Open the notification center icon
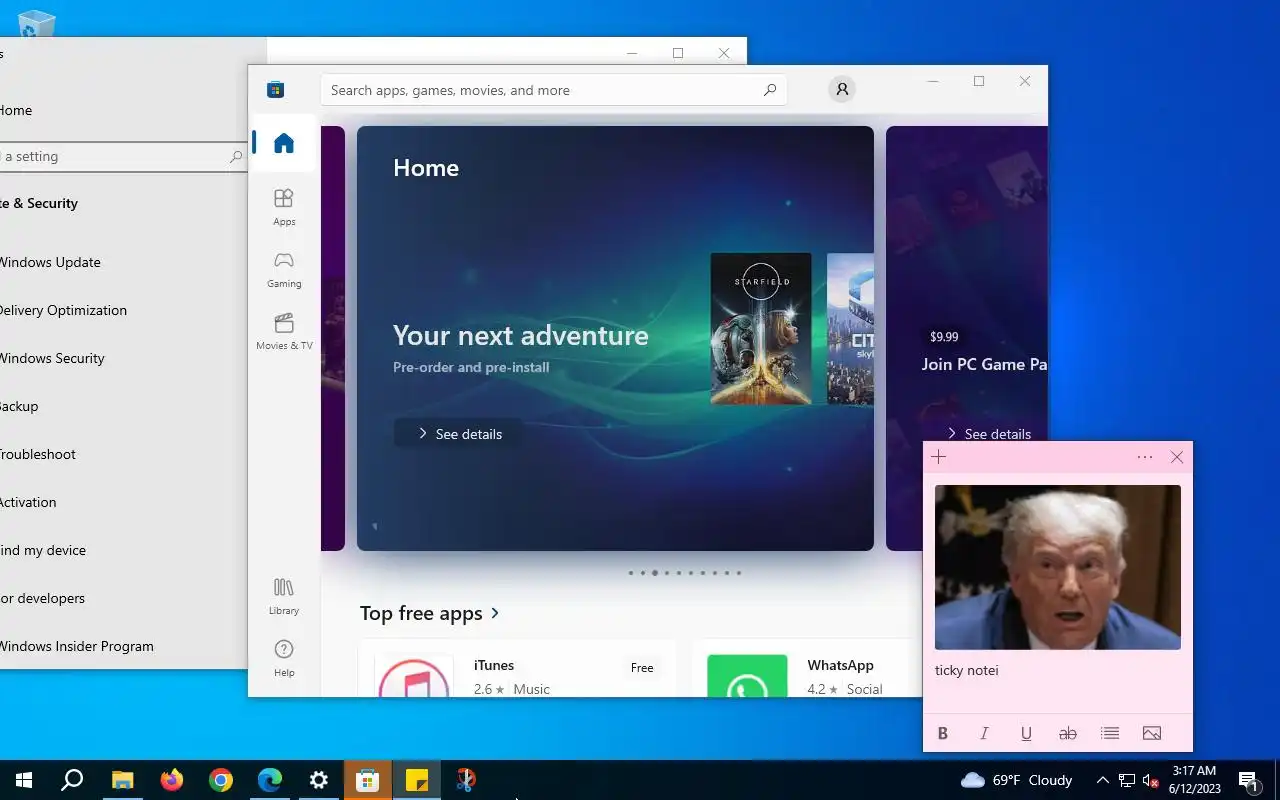The image size is (1280, 800). (1248, 780)
